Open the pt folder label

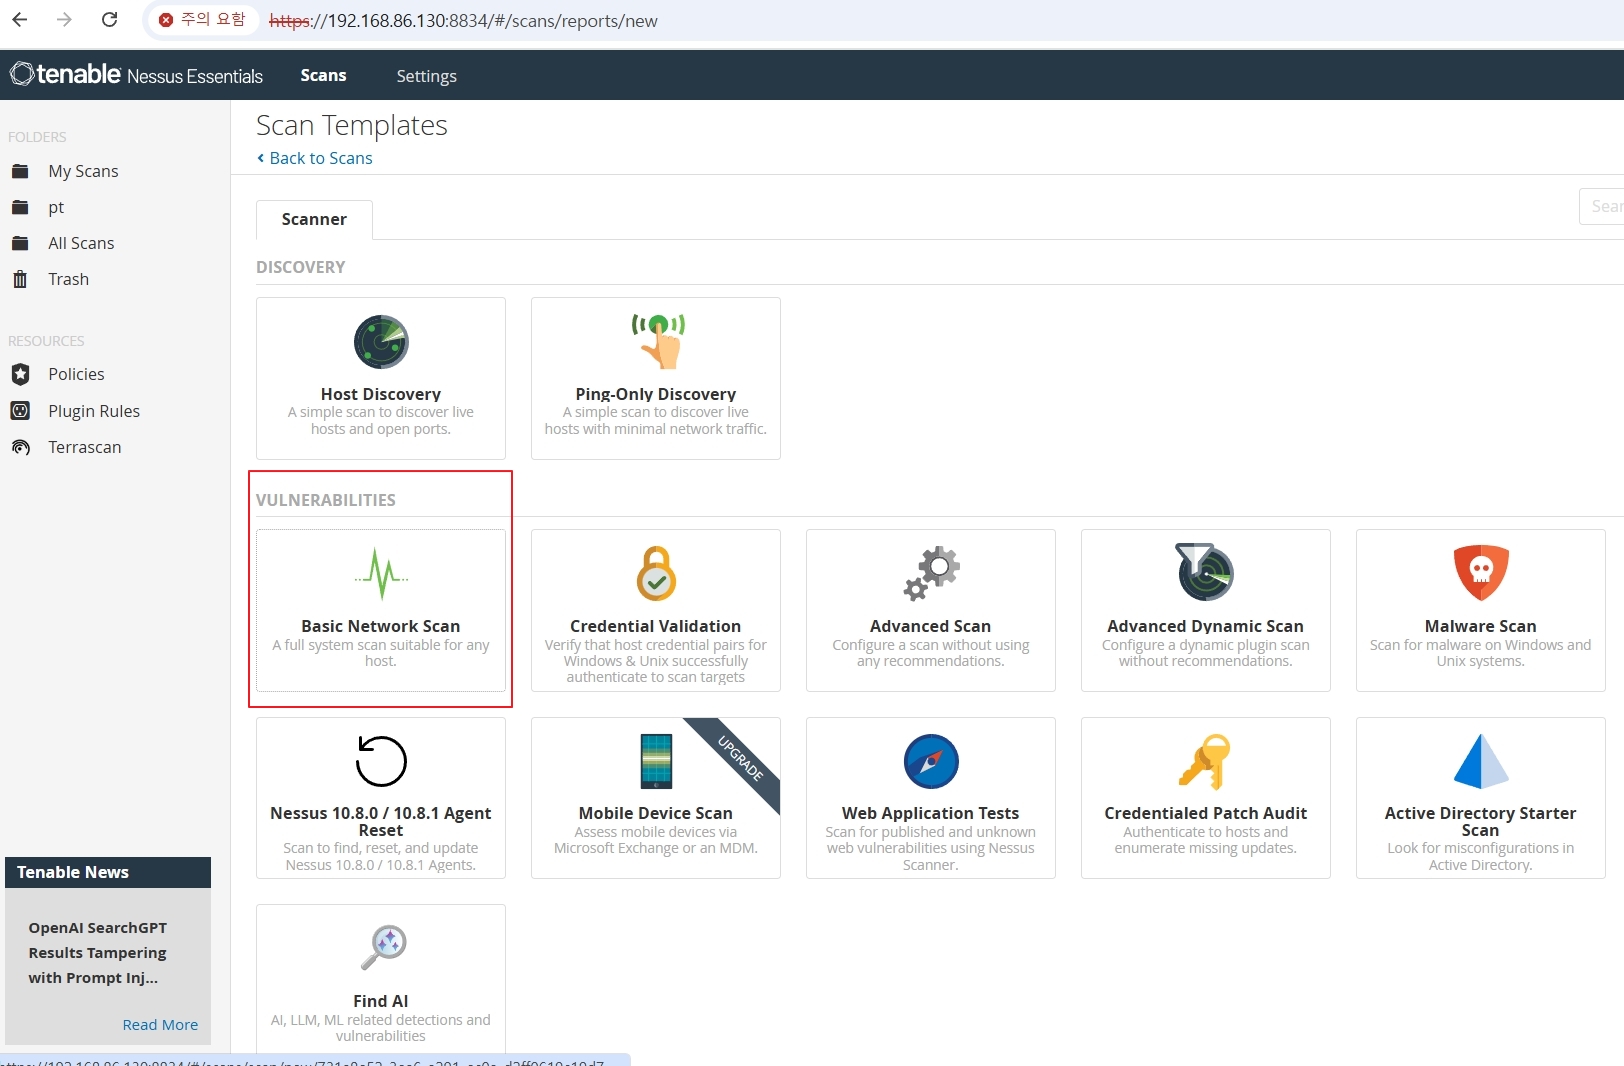(x=56, y=207)
